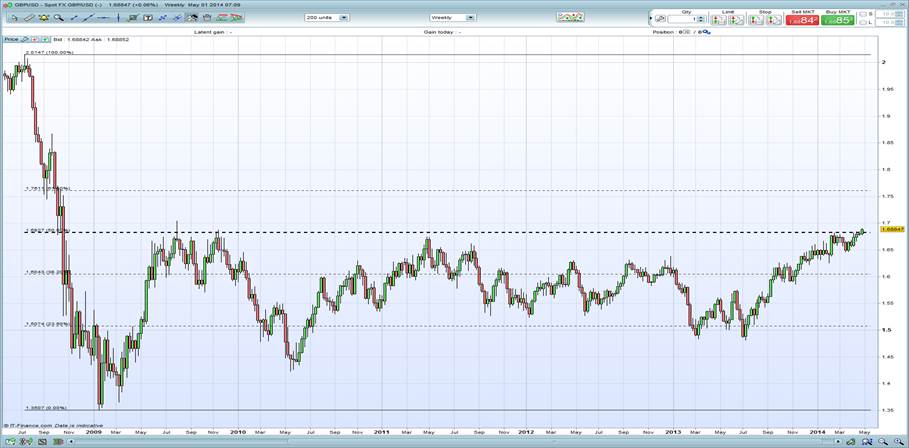
Task: Click the Sell MKT red button
Action: pyautogui.click(x=804, y=18)
